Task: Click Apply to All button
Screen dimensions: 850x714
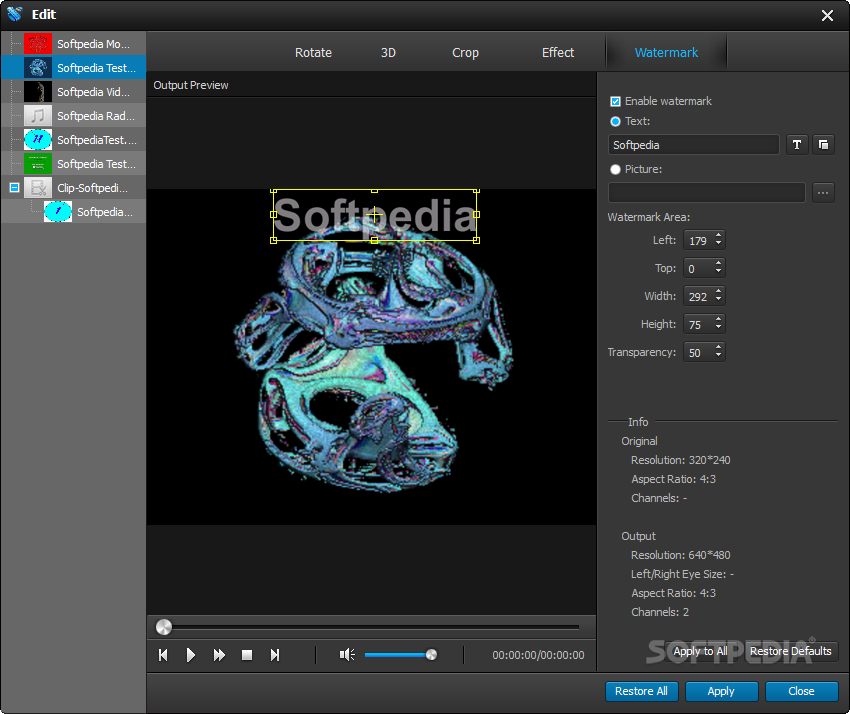Action: [700, 651]
